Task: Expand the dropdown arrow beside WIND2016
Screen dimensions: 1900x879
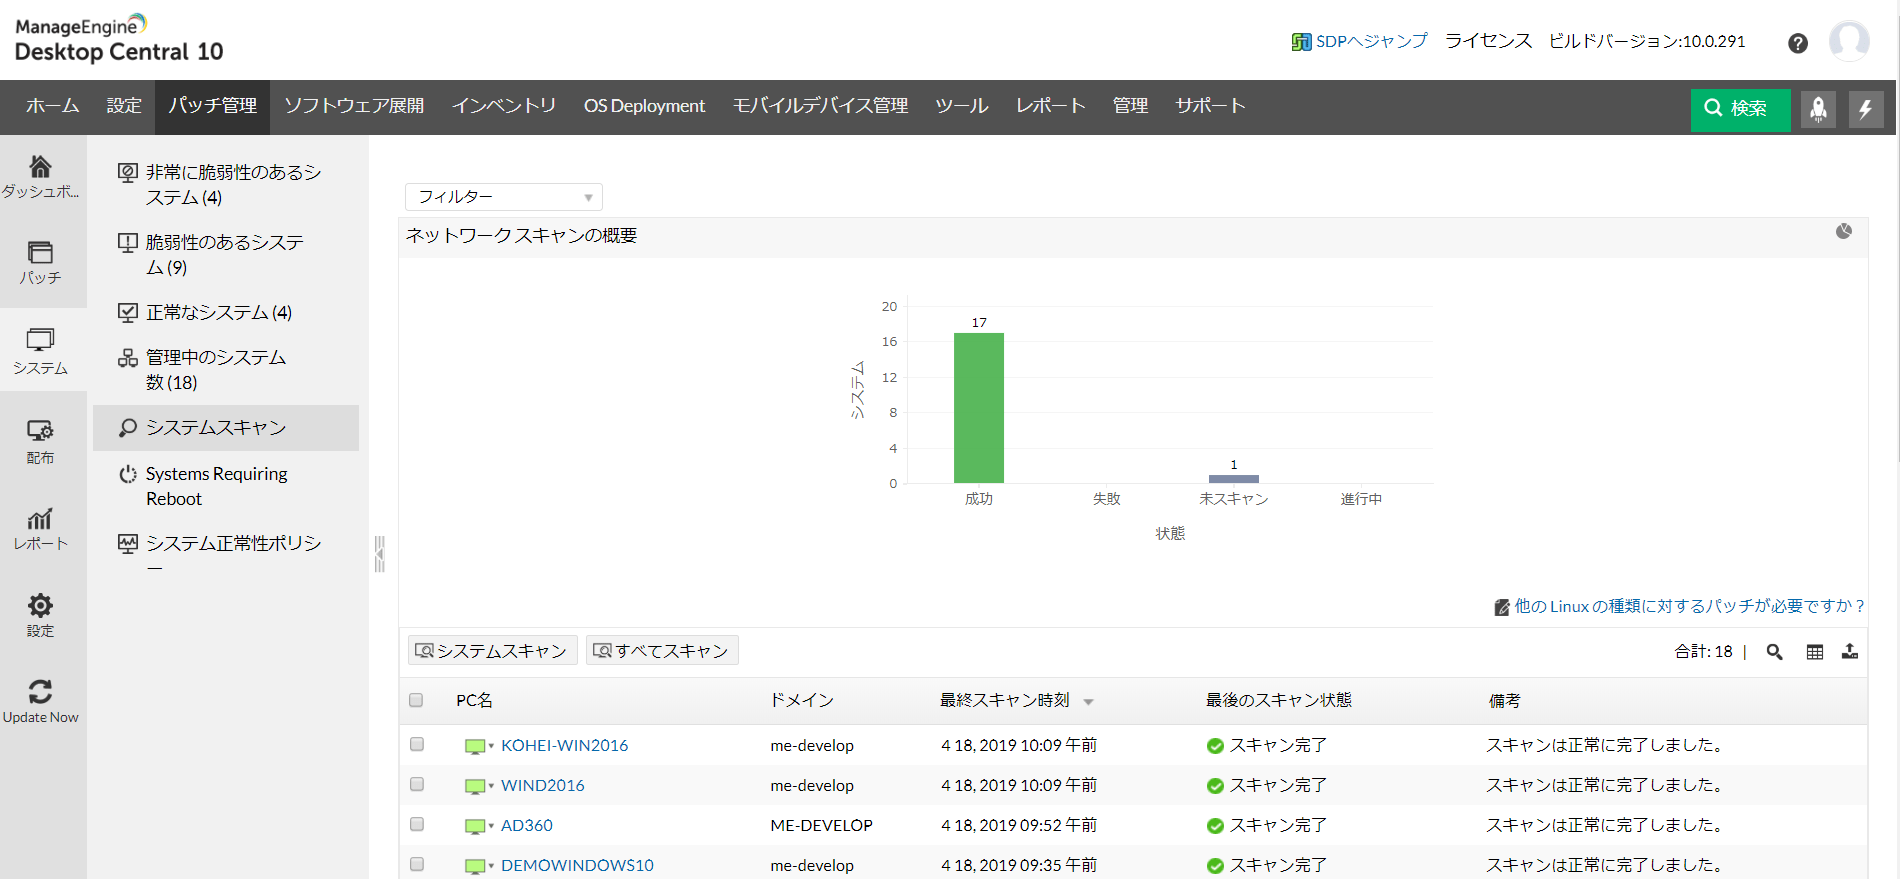Action: (x=491, y=786)
